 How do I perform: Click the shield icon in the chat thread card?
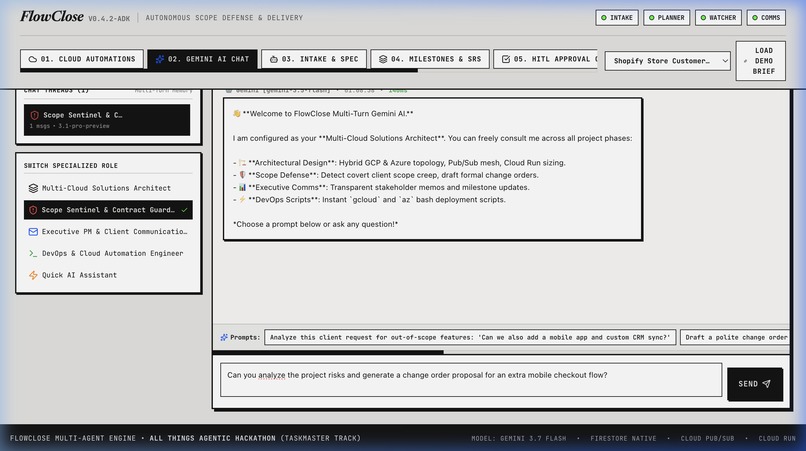[x=34, y=115]
